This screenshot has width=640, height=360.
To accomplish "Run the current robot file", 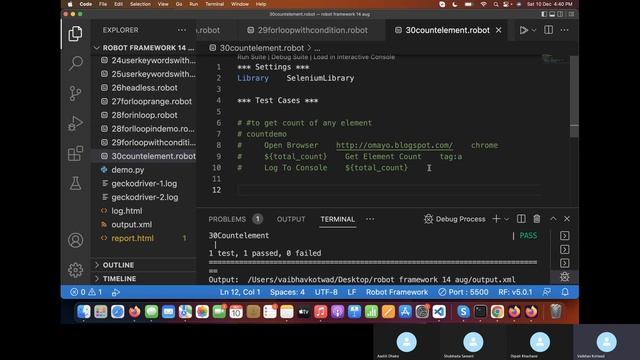I will [x=523, y=30].
